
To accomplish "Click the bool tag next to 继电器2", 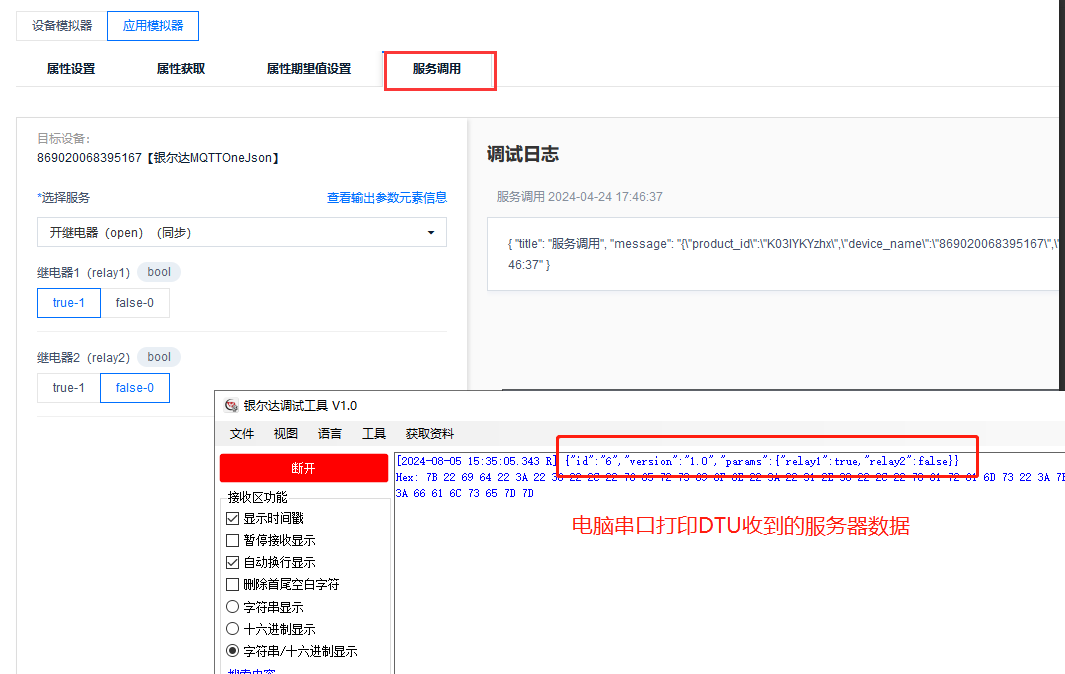I will 159,357.
